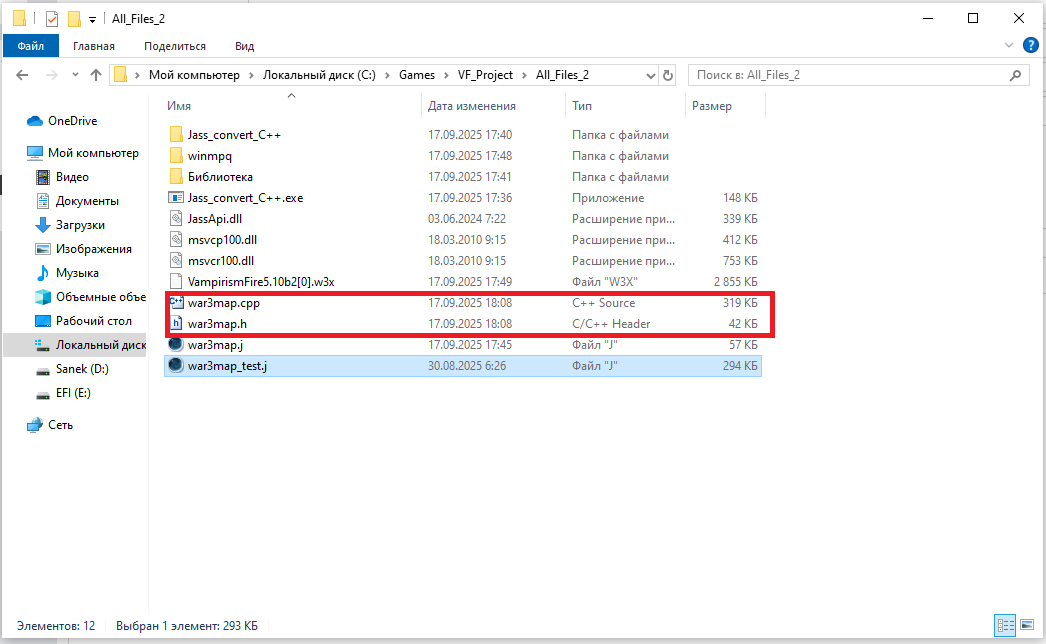Go up one folder level
The image size is (1046, 644).
pyautogui.click(x=96, y=75)
